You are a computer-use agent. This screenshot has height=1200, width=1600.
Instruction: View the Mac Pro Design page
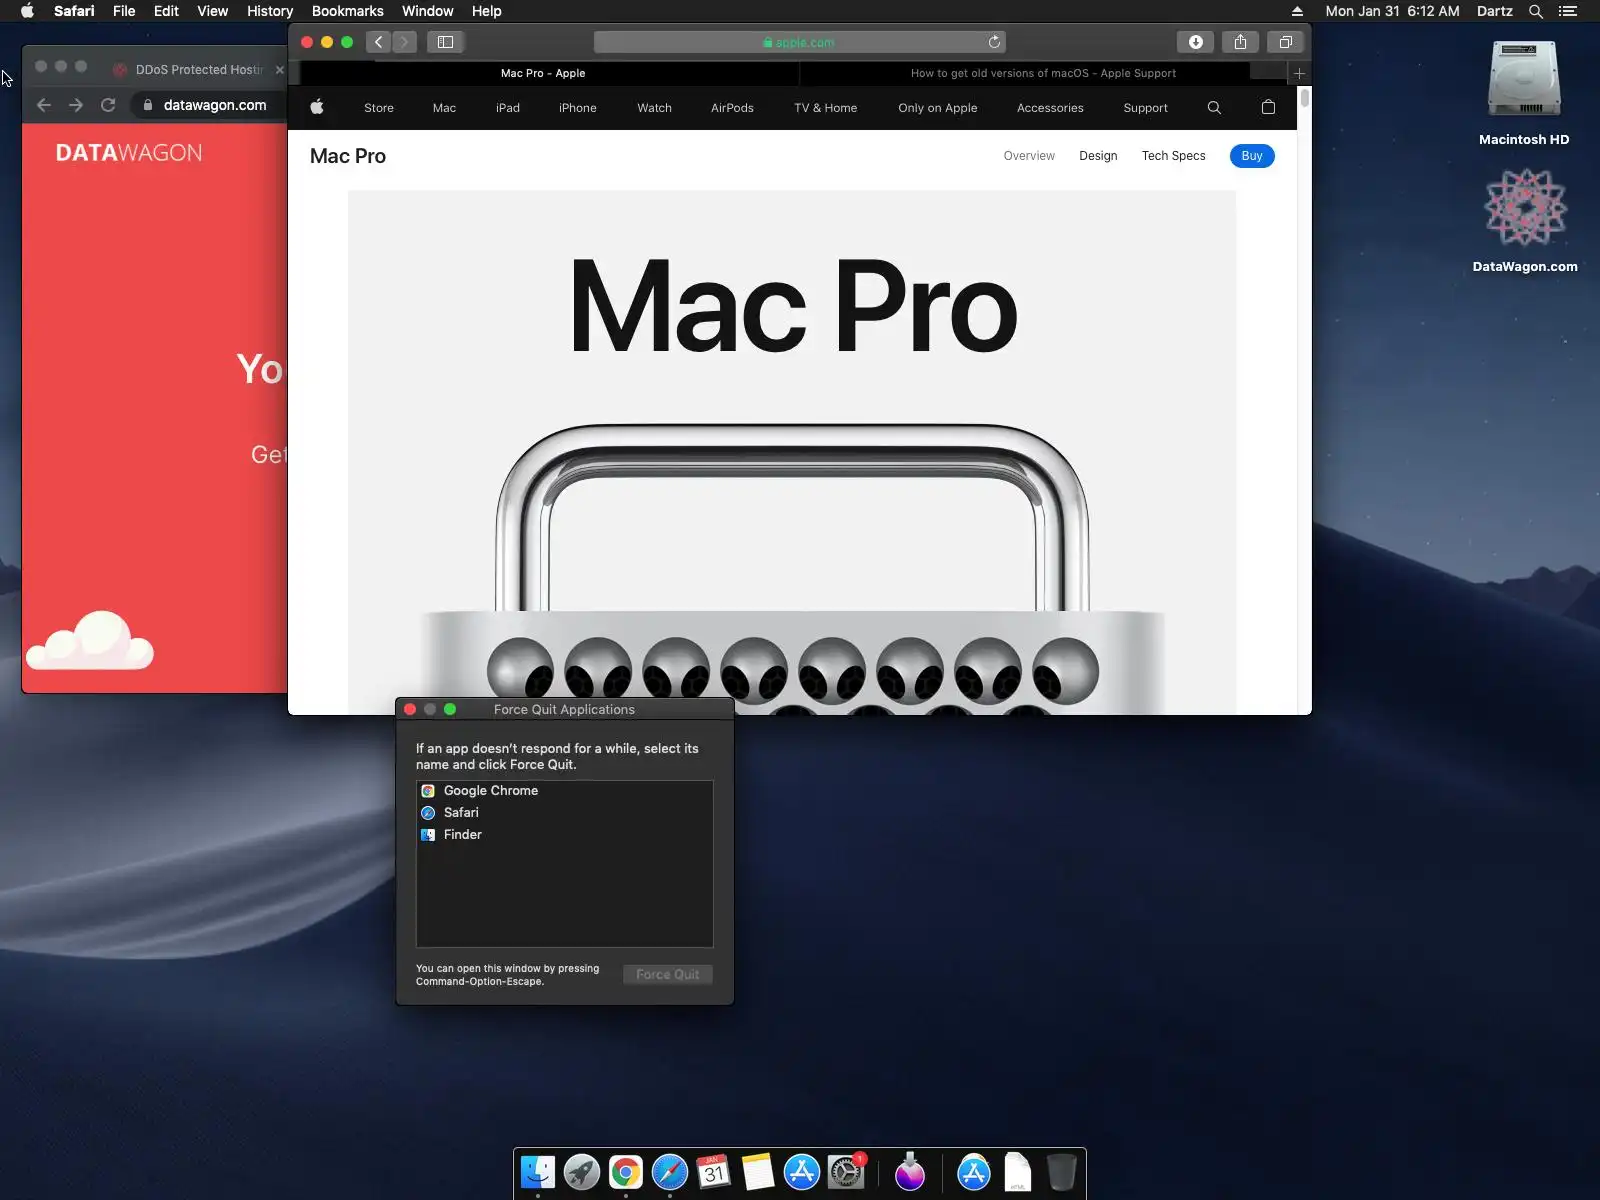pos(1098,156)
